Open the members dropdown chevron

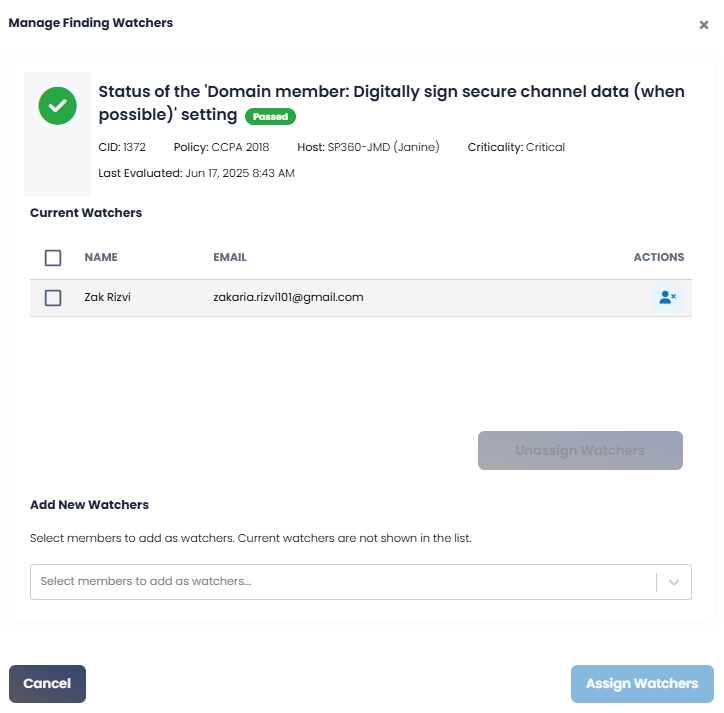coord(674,582)
